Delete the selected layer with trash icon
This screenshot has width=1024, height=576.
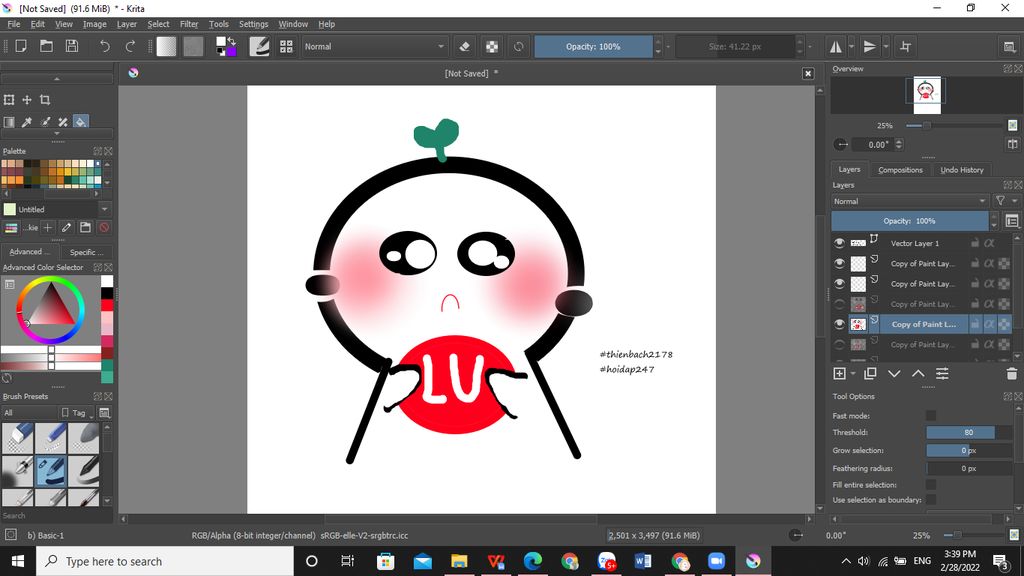click(x=1012, y=374)
